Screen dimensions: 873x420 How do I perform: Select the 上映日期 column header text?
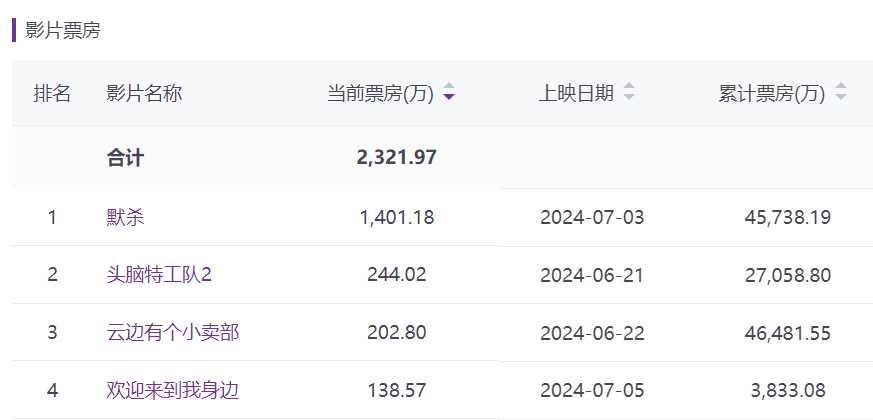pyautogui.click(x=576, y=93)
